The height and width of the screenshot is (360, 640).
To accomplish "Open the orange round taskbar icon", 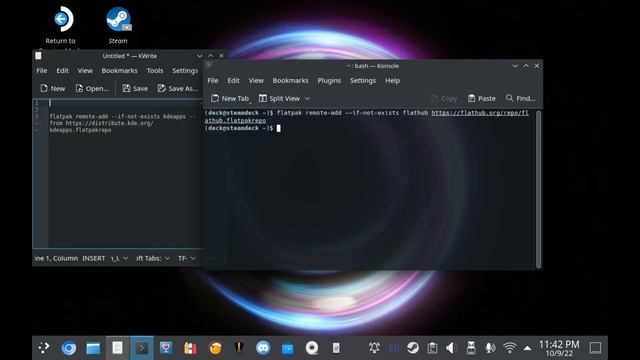I will coord(215,348).
